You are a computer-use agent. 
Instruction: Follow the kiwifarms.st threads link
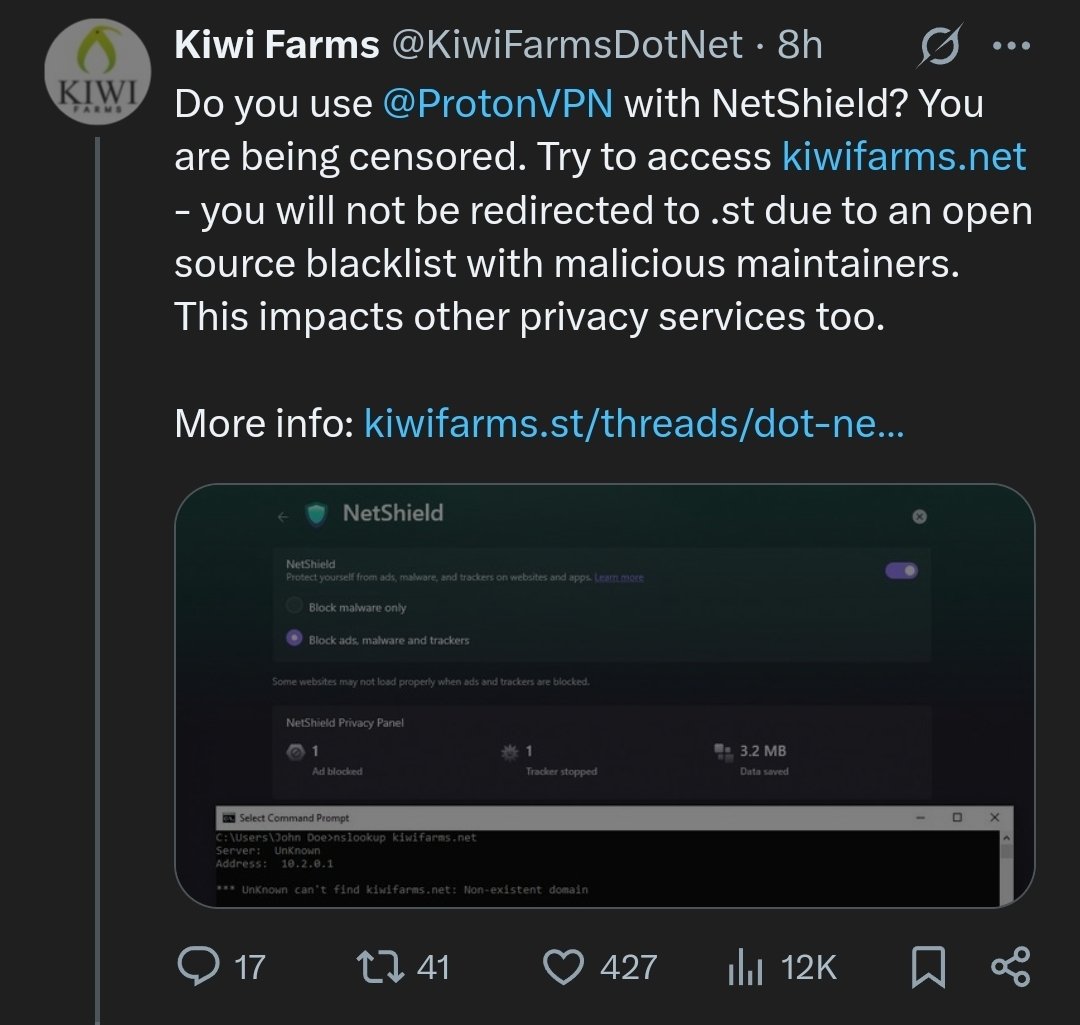[x=634, y=424]
